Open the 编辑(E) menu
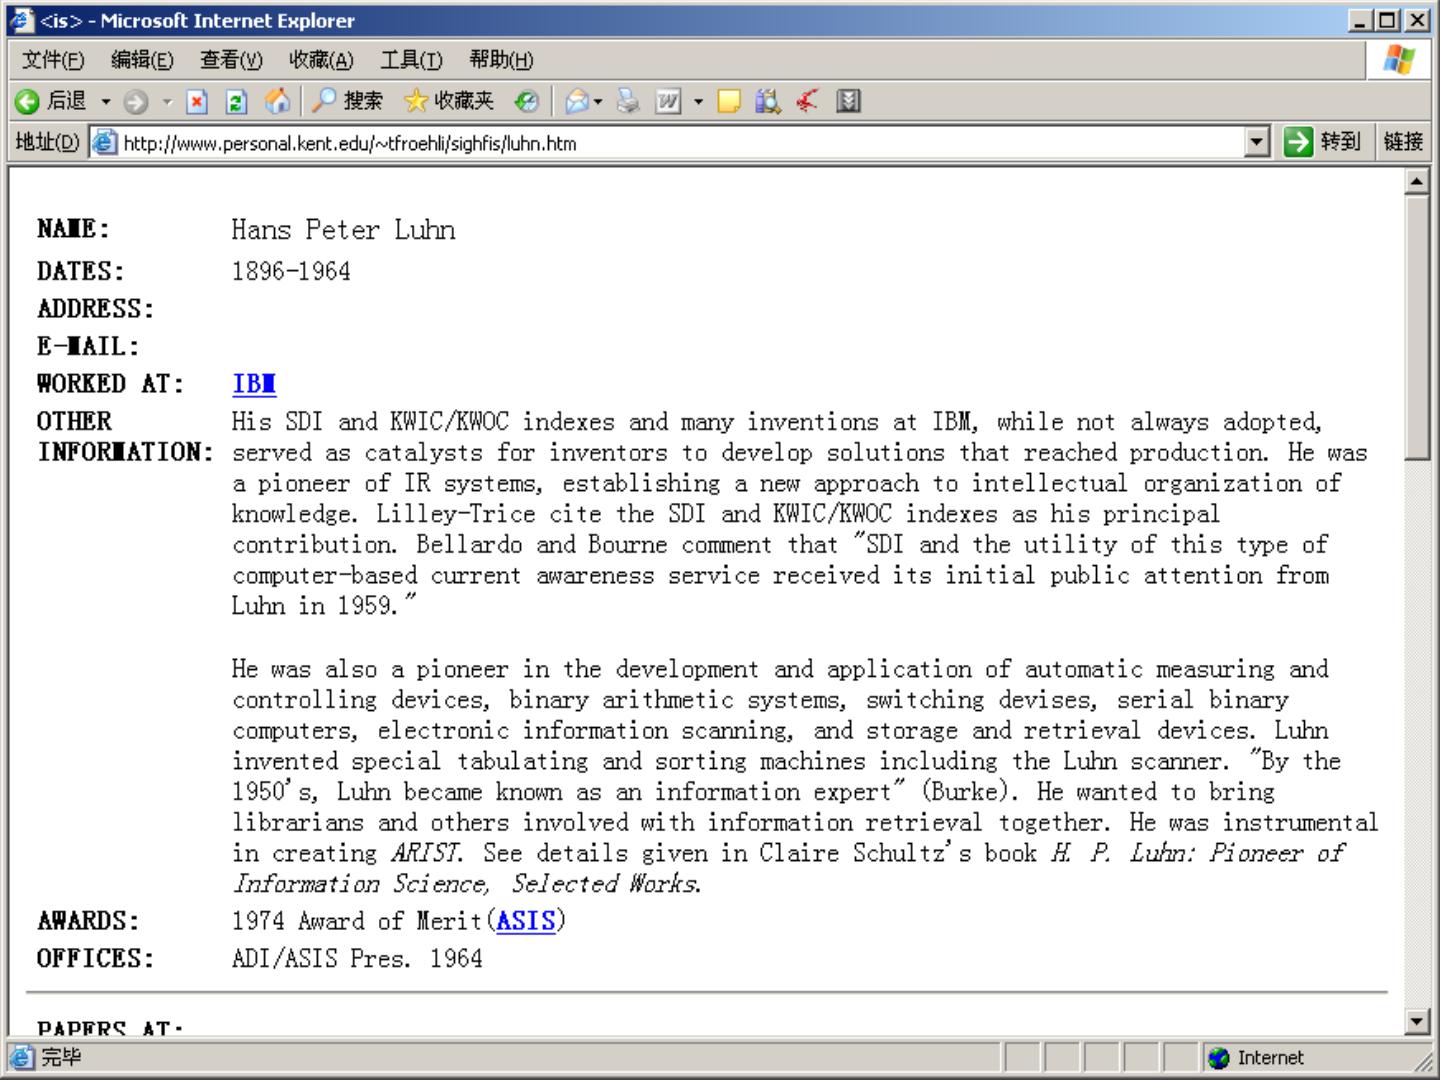The image size is (1440, 1080). coord(142,60)
